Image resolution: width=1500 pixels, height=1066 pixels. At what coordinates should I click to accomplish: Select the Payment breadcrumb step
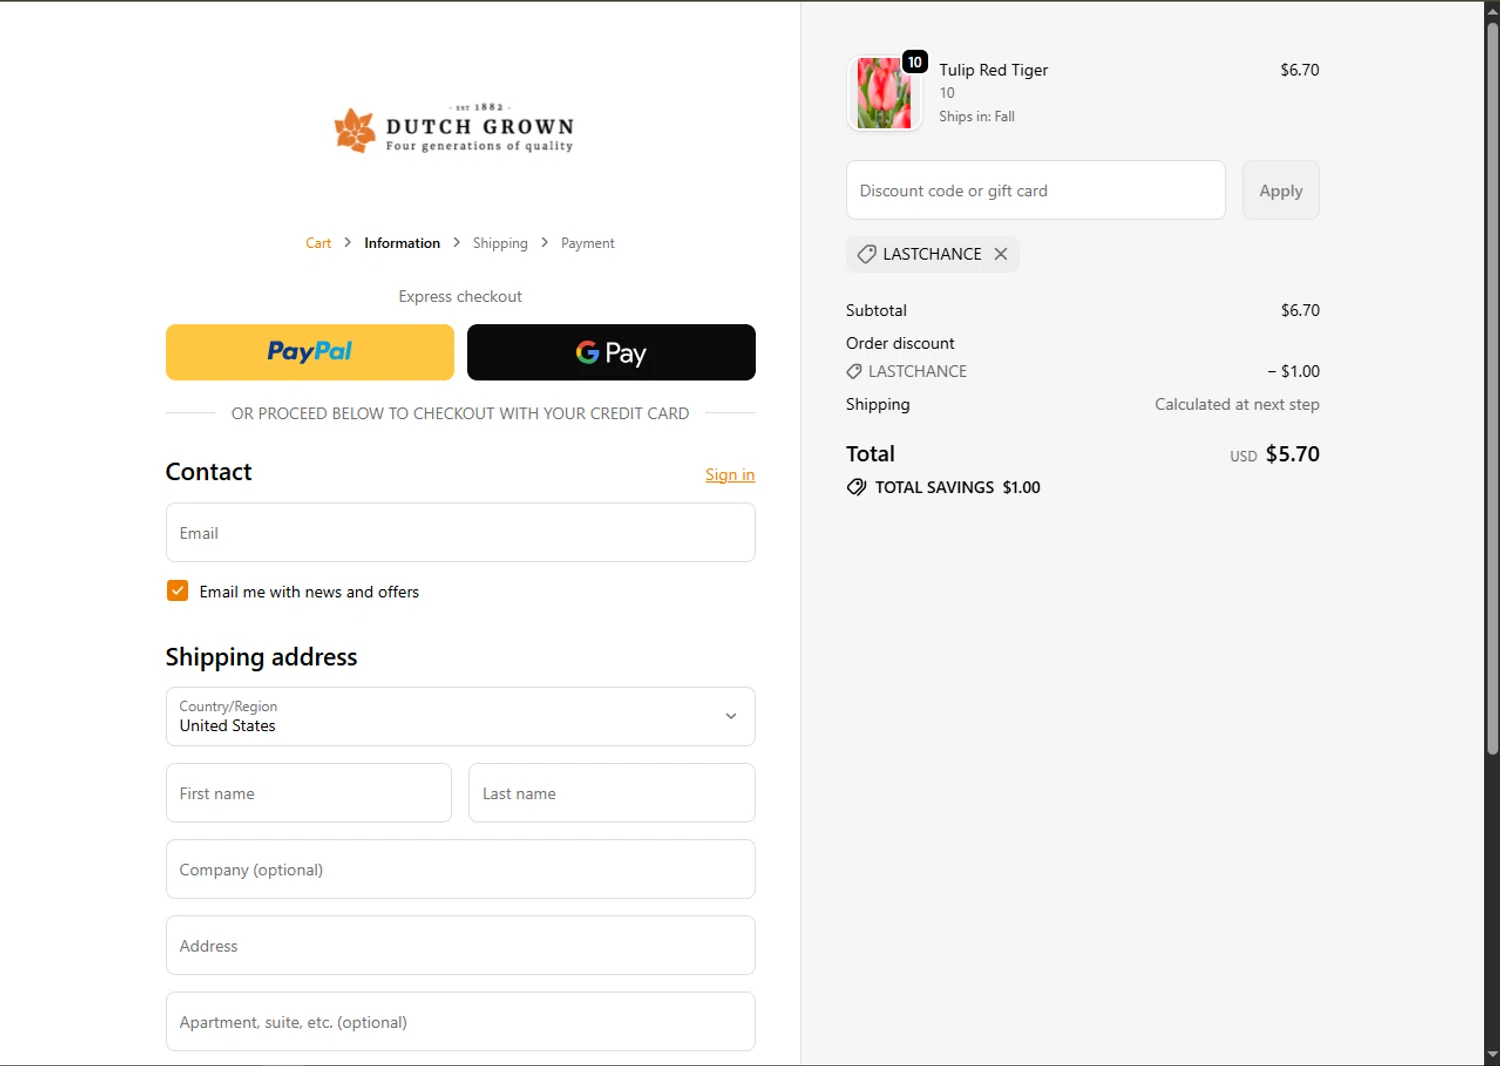coord(588,243)
